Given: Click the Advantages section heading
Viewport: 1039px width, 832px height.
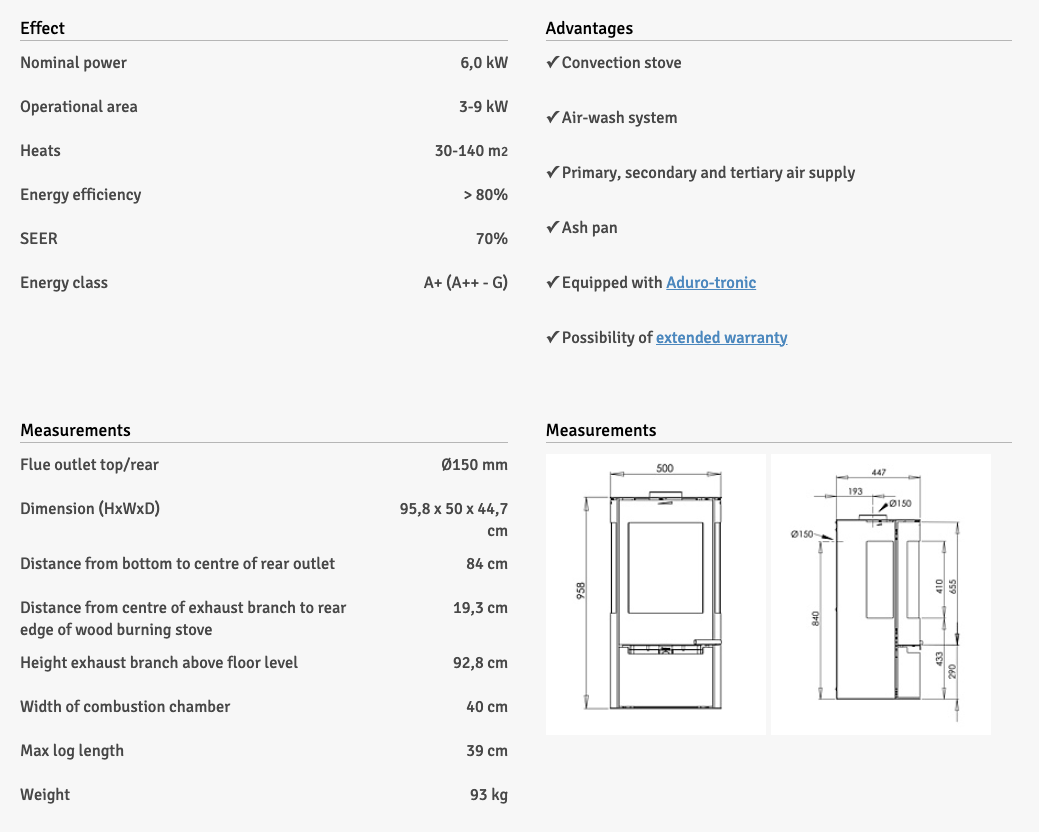Looking at the screenshot, I should [589, 28].
